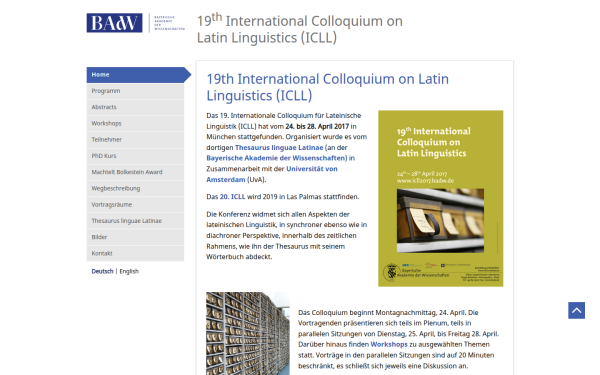Screen dimensions: 600x375
Task: Switch language to Deutsch
Action: [102, 271]
